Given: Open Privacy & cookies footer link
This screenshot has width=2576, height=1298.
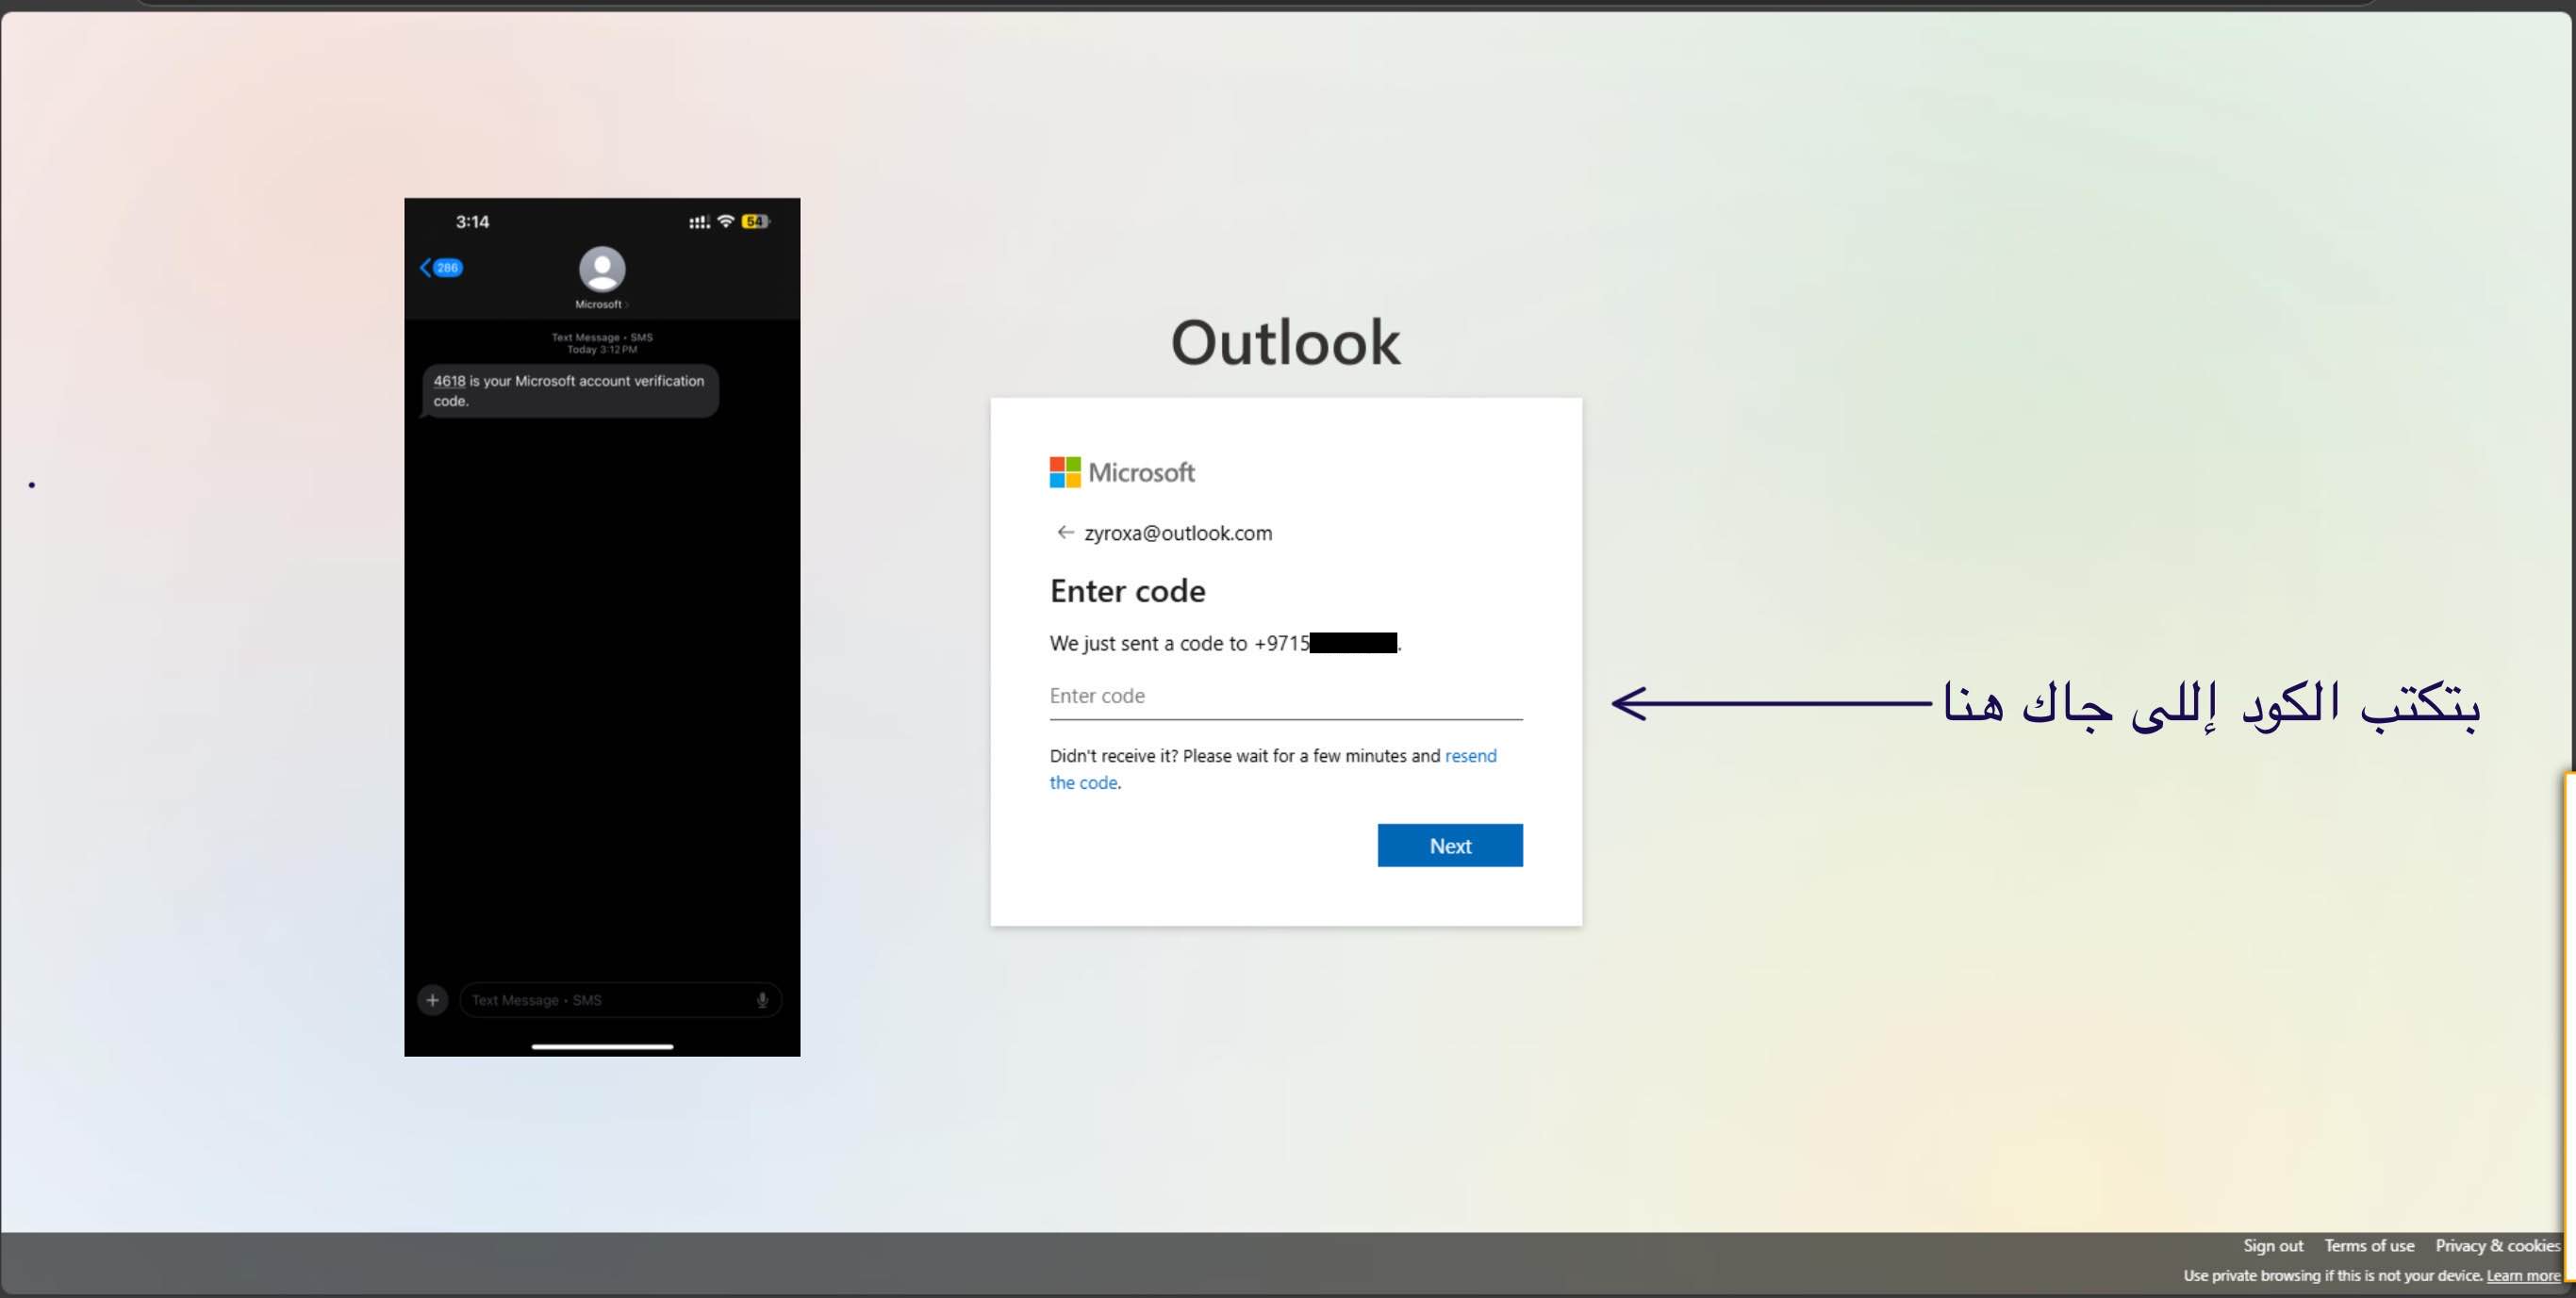Looking at the screenshot, I should [2496, 1245].
